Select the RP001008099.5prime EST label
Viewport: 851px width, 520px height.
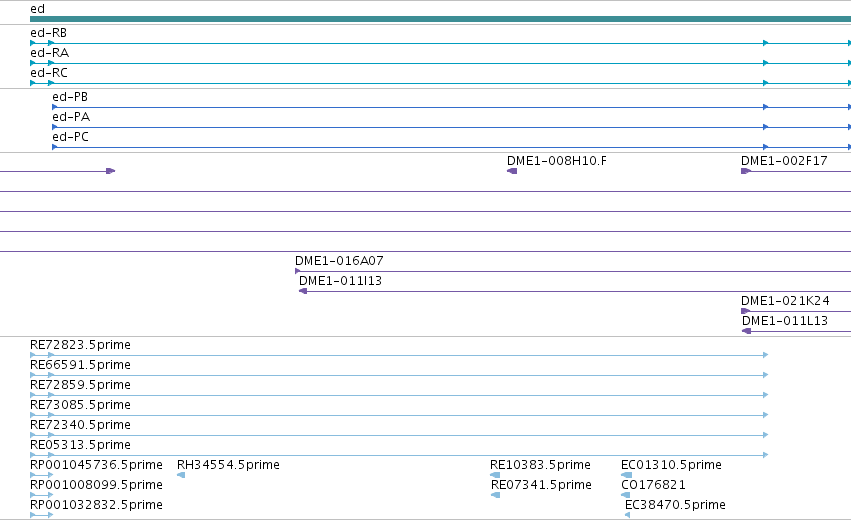click(96, 485)
